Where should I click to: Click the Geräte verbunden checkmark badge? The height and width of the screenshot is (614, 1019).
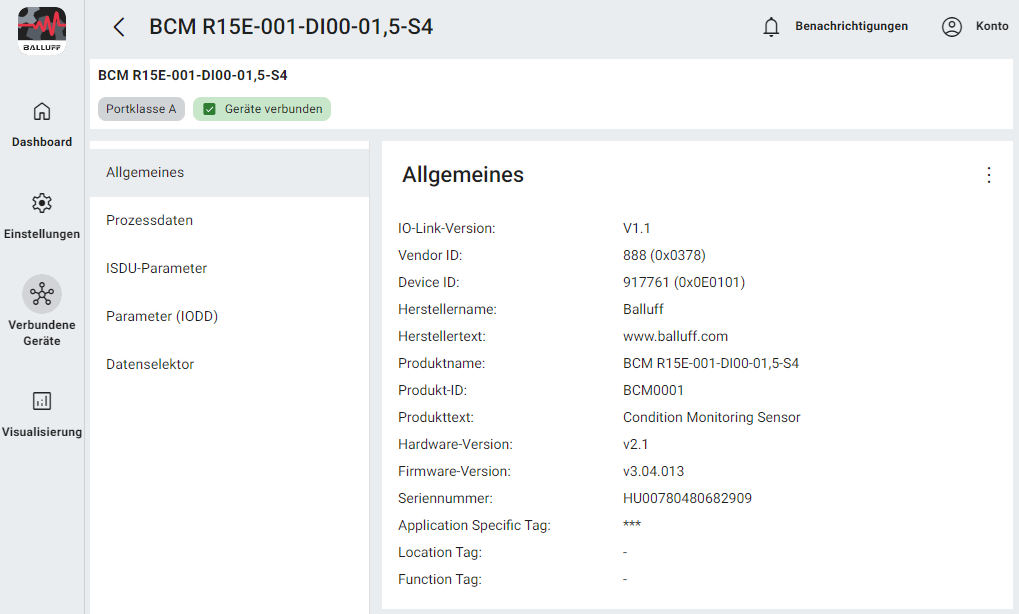(262, 109)
